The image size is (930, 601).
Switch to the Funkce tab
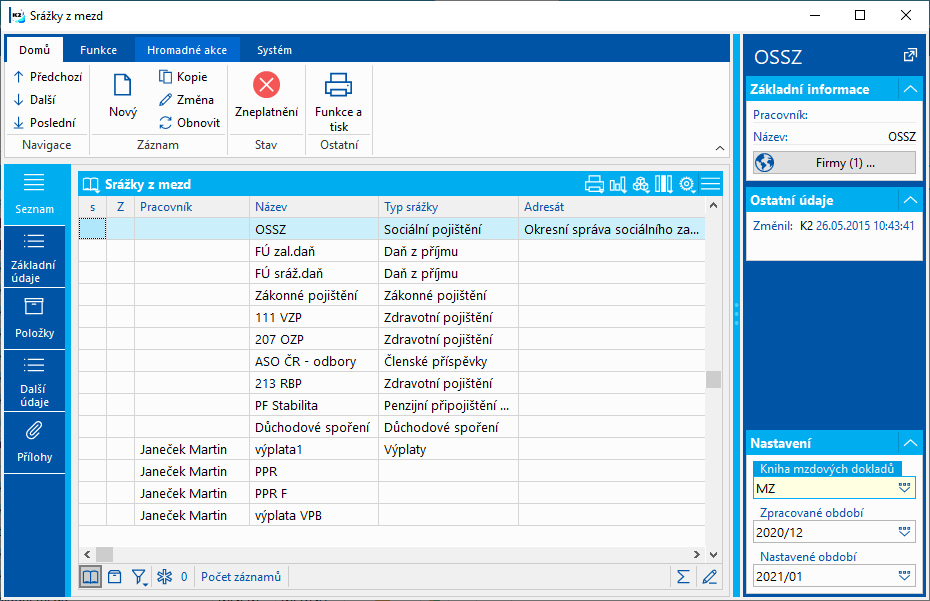coord(98,50)
